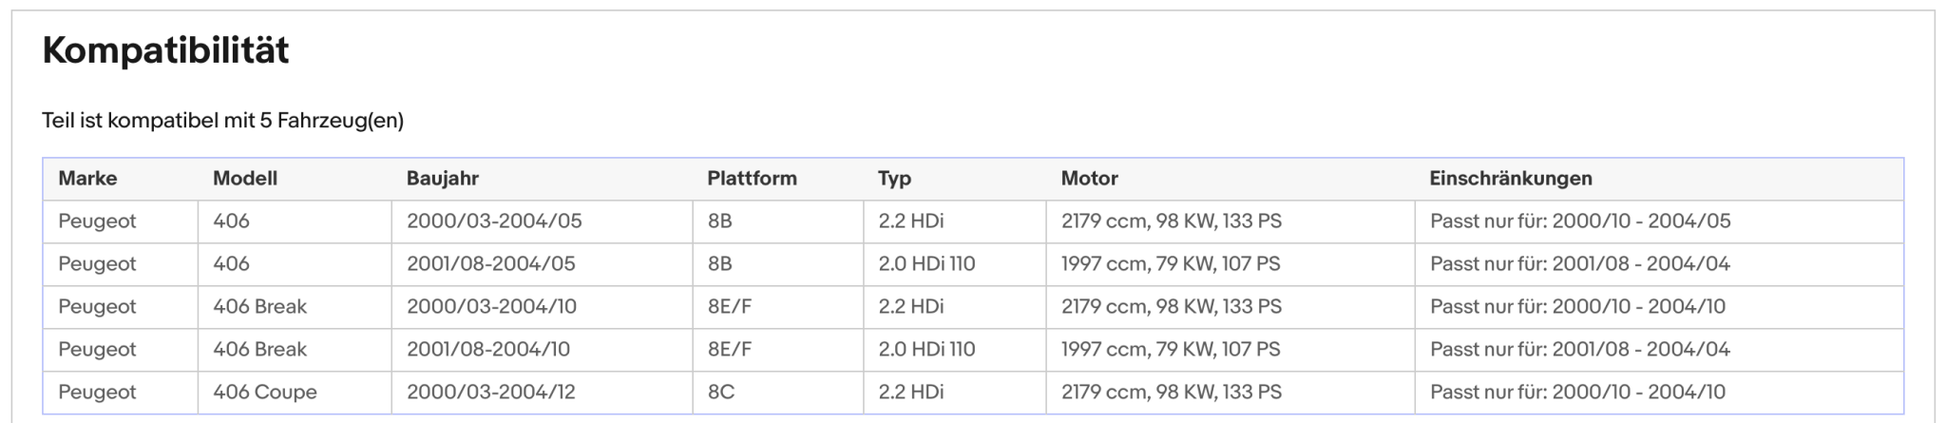Click the "Teil ist kompatibel mit 5 Fahrzeug(en)" text

point(223,121)
